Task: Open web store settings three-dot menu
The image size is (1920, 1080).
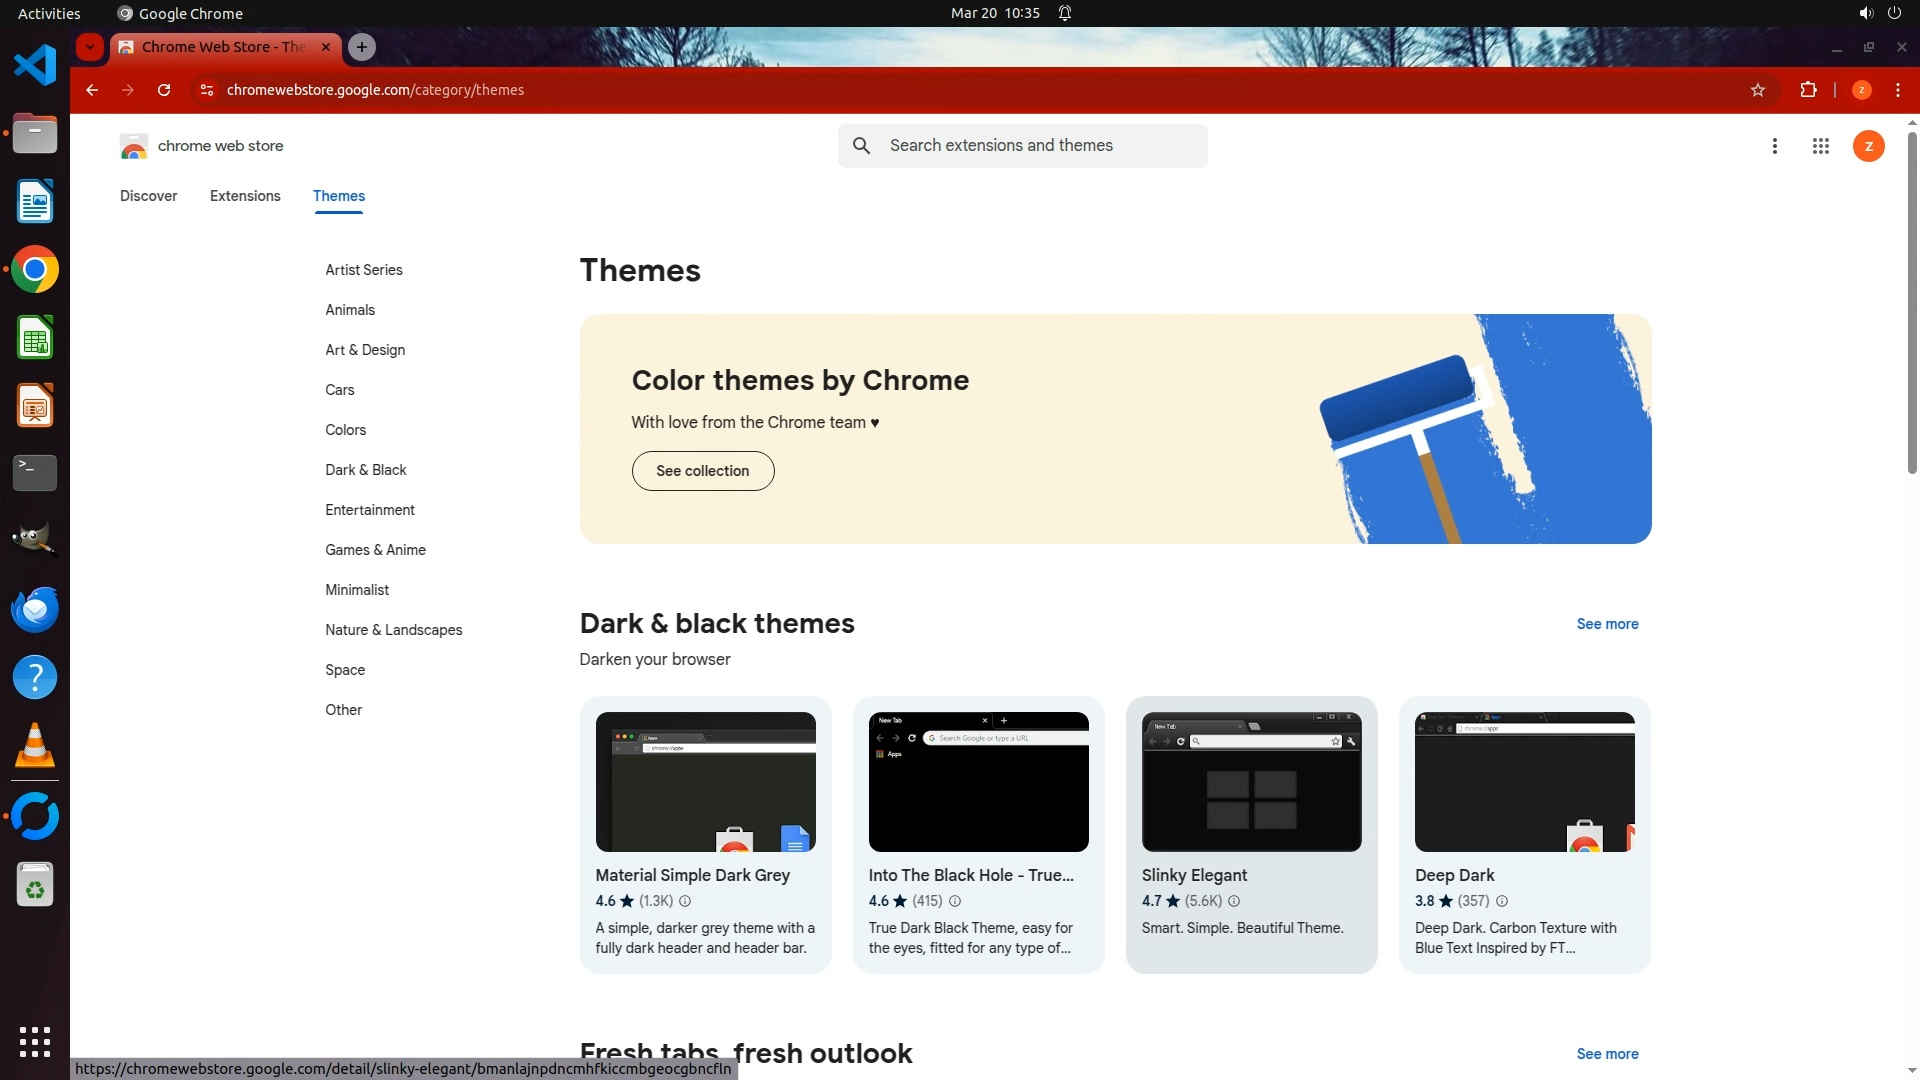Action: pos(1774,146)
